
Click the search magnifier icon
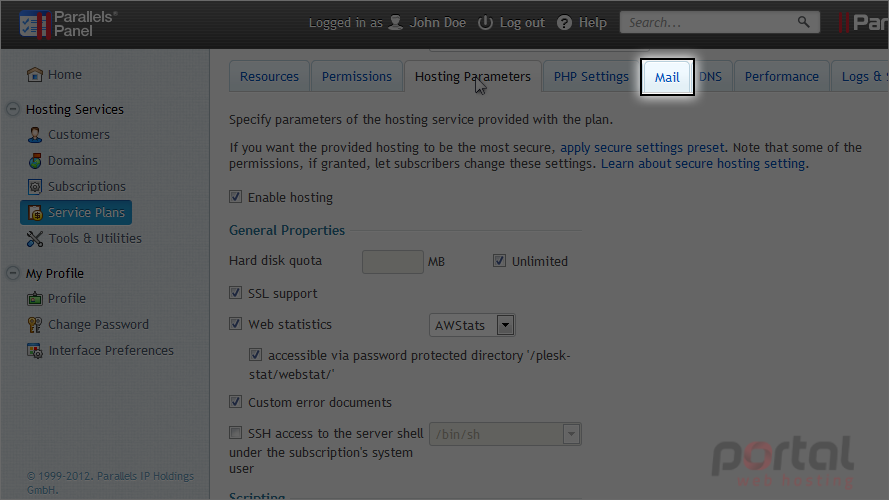[x=803, y=22]
